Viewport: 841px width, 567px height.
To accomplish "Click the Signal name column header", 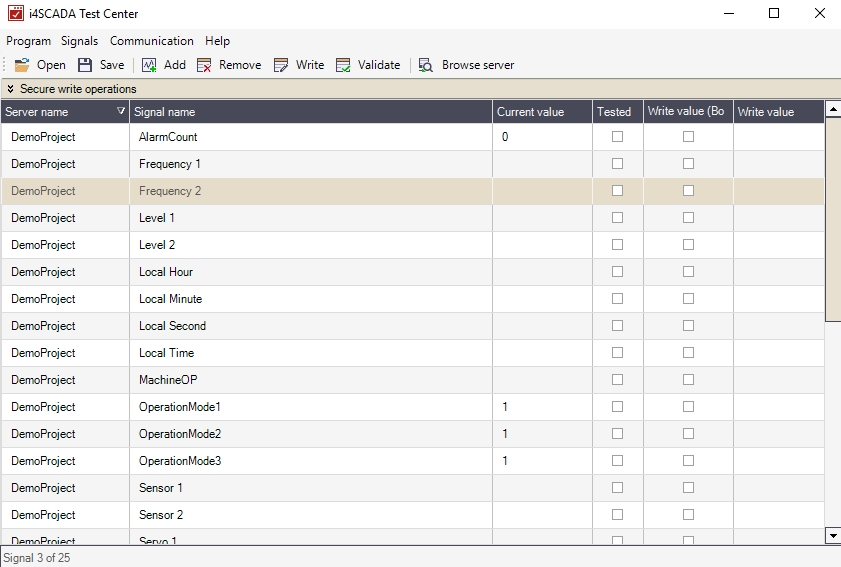I will coord(165,112).
